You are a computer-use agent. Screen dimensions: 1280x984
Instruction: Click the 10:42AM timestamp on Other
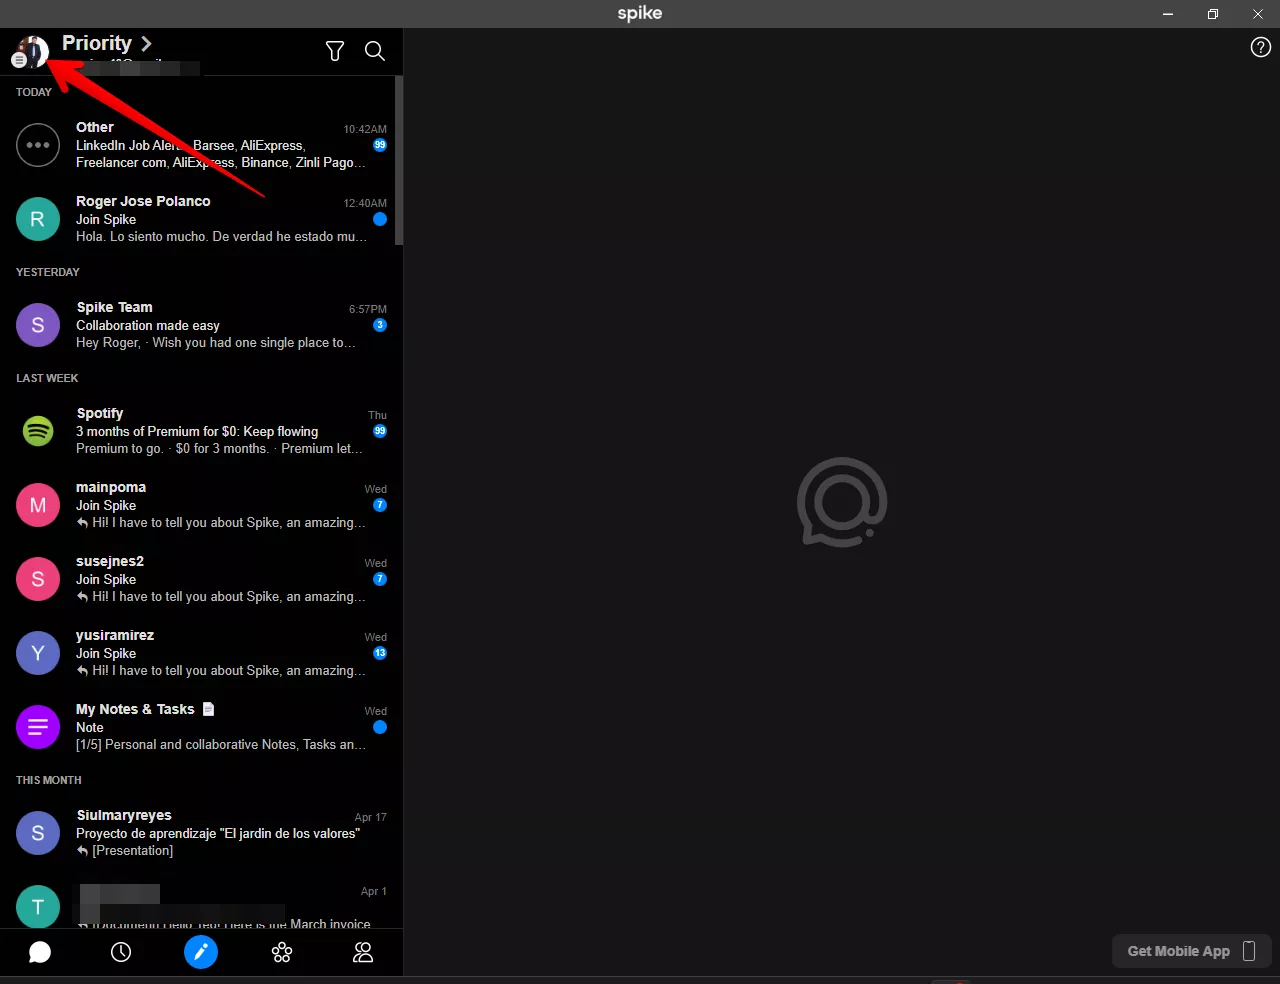[x=365, y=129]
